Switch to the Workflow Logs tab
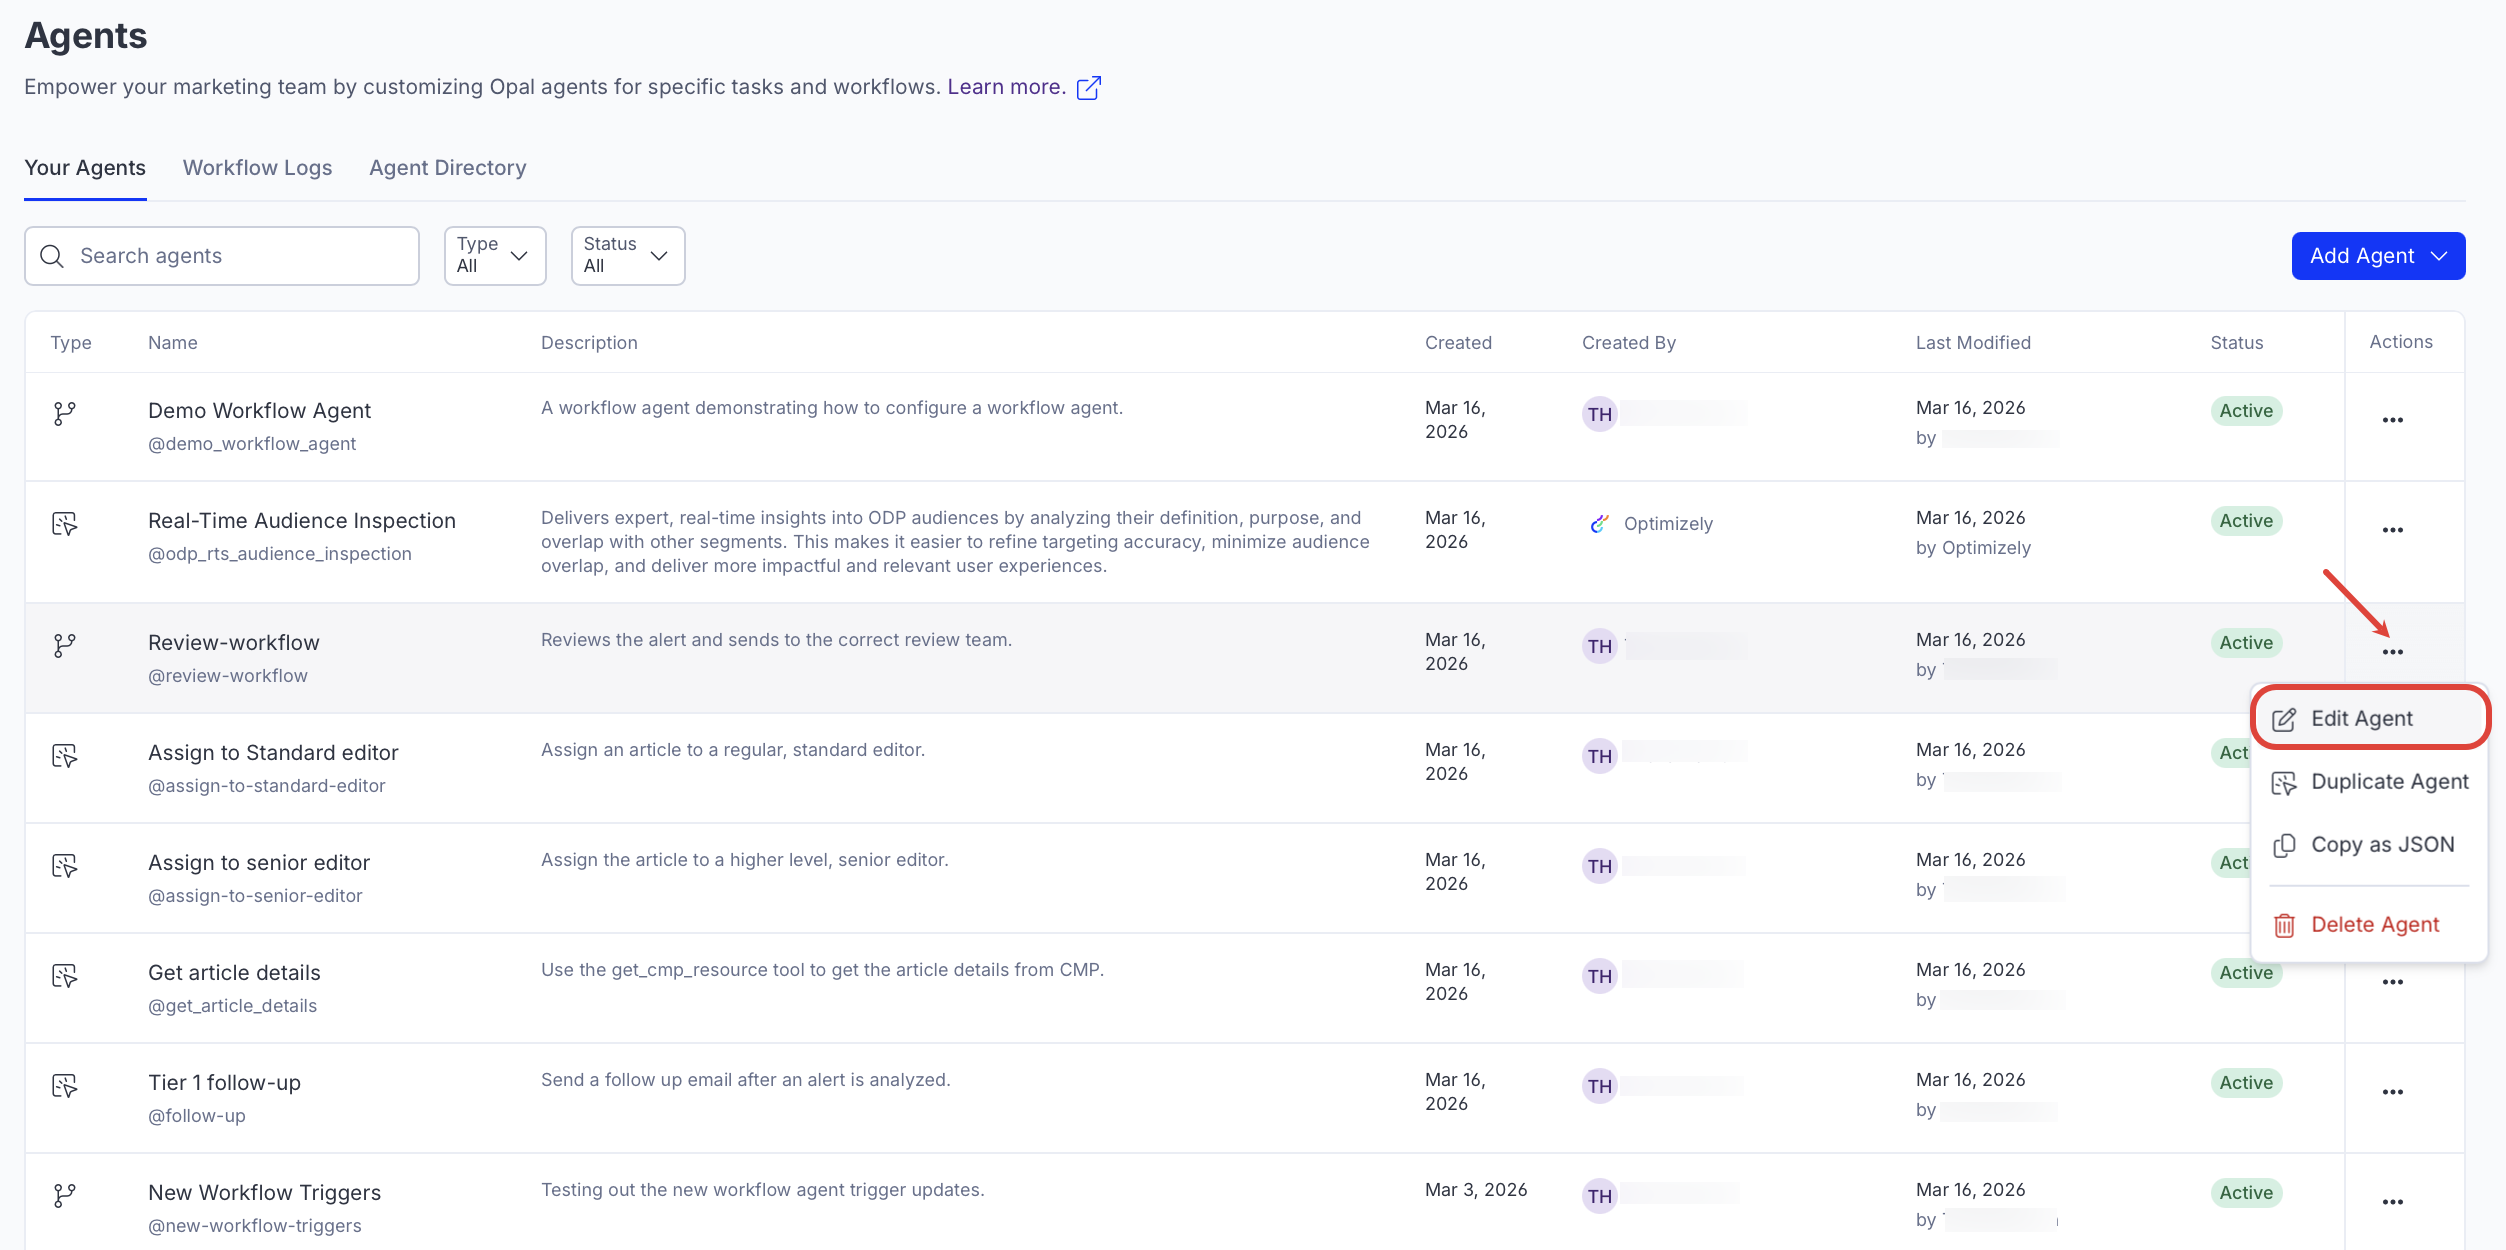2506x1250 pixels. [x=257, y=168]
